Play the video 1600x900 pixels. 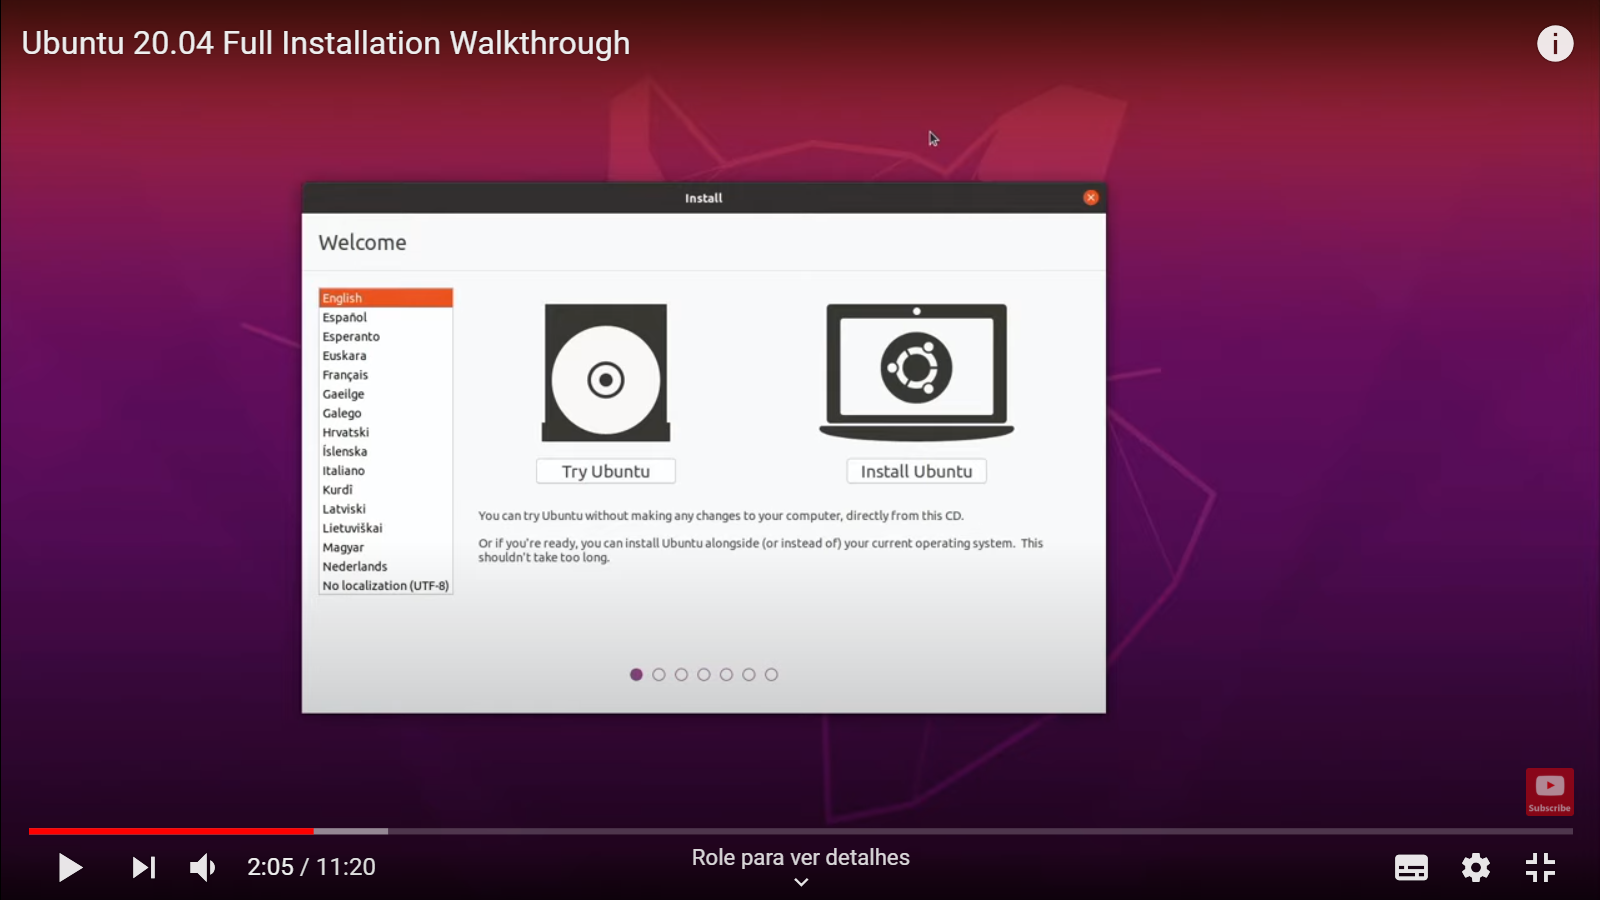(x=69, y=867)
